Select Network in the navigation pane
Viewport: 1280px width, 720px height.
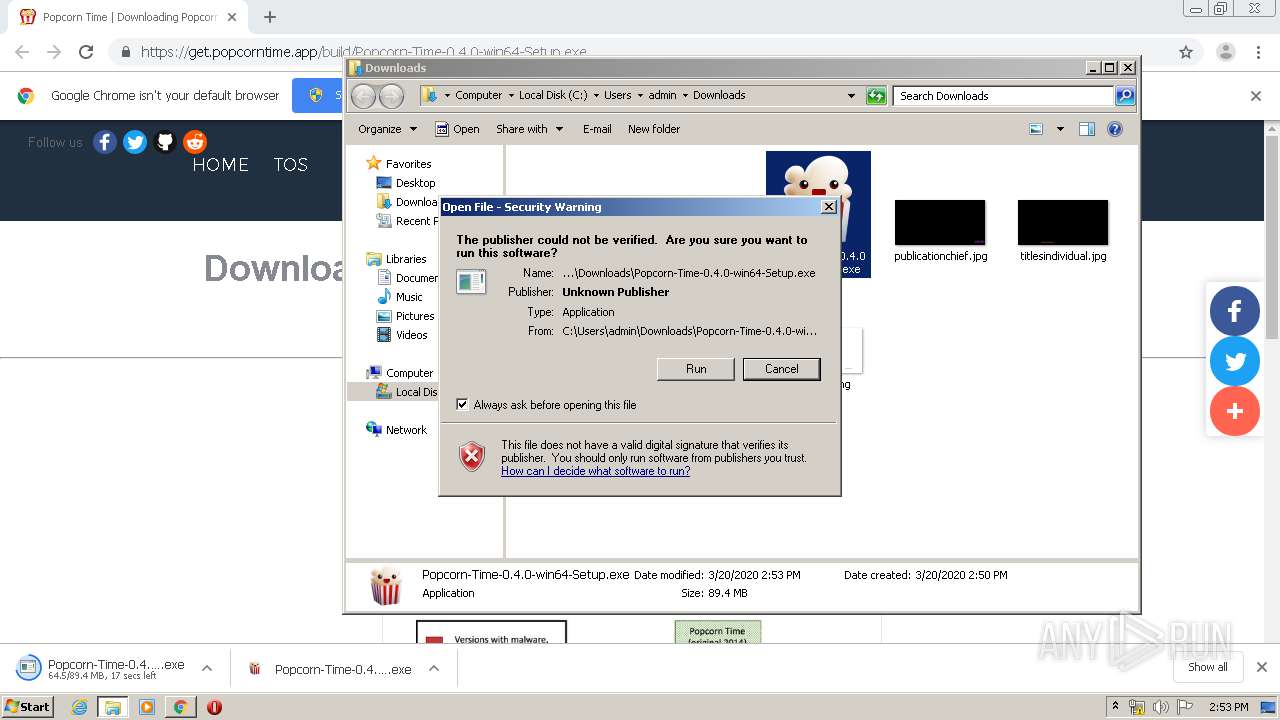click(397, 430)
